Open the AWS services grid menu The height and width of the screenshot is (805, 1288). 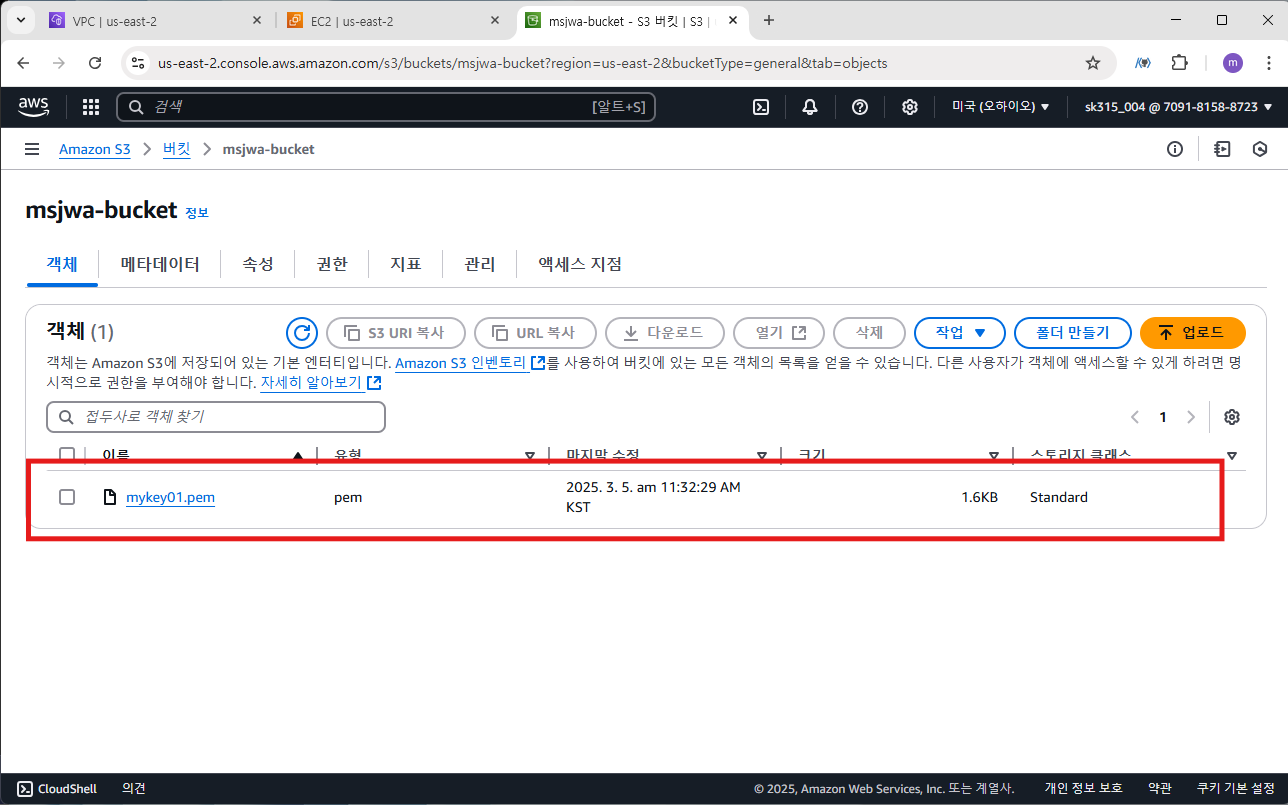click(x=91, y=107)
